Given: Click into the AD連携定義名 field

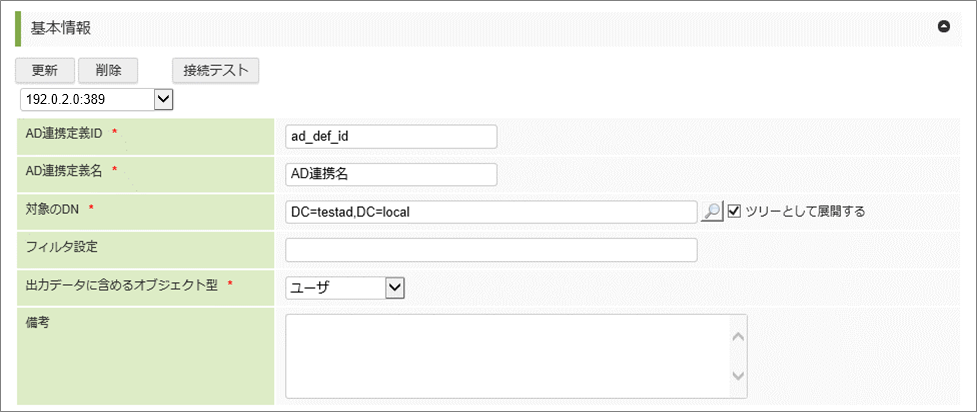Looking at the screenshot, I should 390,174.
